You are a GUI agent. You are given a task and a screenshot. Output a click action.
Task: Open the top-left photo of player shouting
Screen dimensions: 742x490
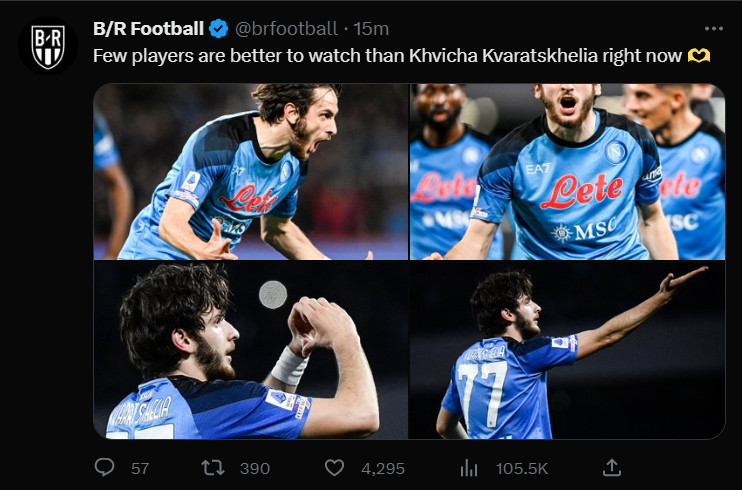pos(251,171)
